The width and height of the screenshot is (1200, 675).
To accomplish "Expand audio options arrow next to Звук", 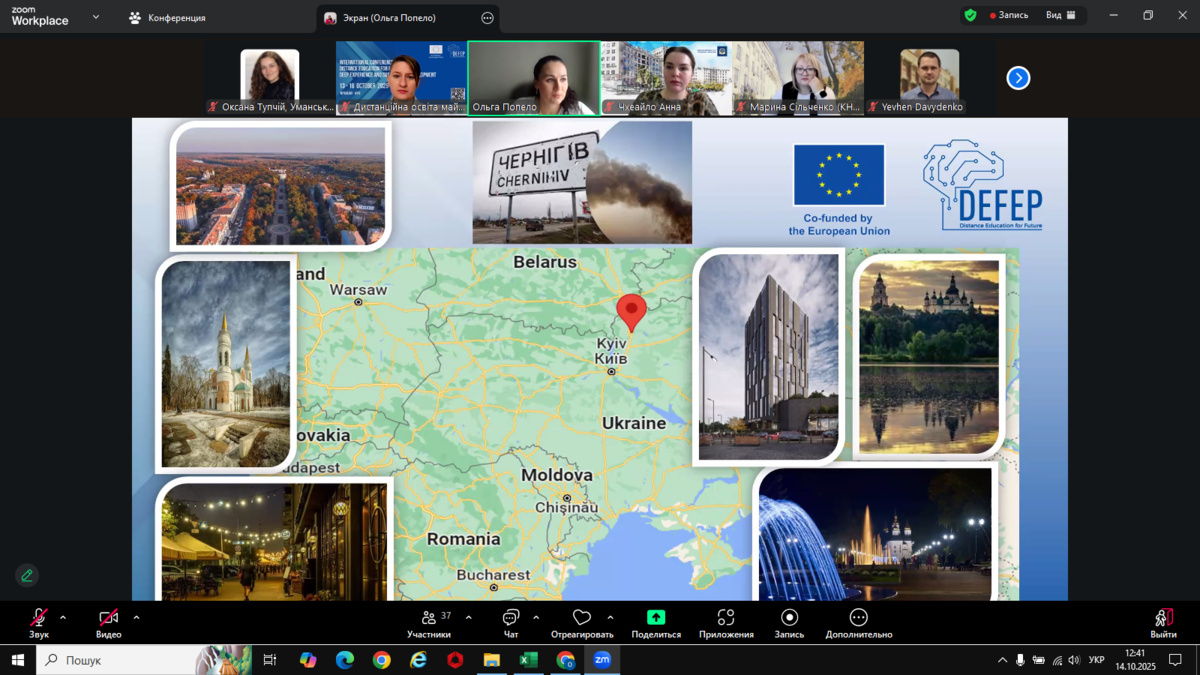I will [x=63, y=618].
